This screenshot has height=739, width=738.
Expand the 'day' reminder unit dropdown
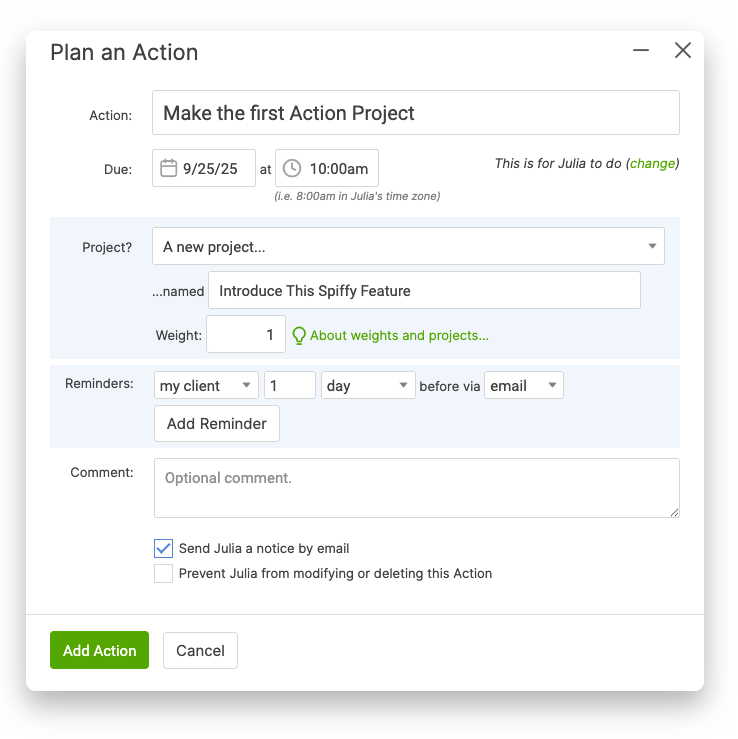pos(367,386)
